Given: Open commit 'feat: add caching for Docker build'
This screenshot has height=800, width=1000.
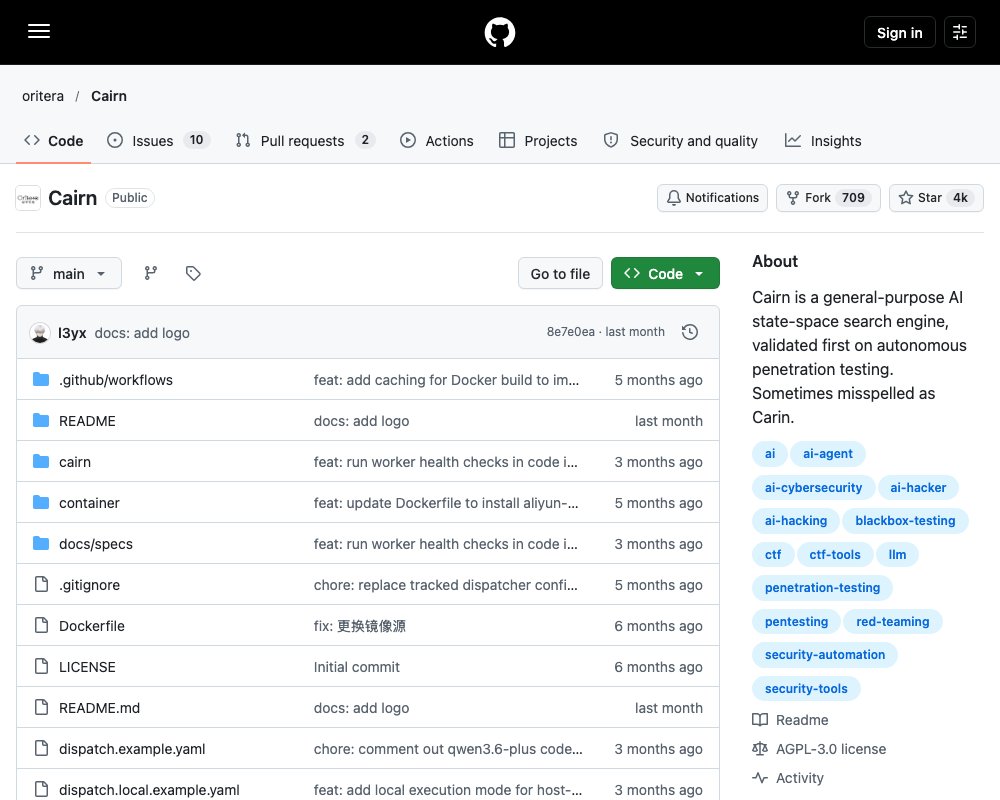Looking at the screenshot, I should 446,380.
